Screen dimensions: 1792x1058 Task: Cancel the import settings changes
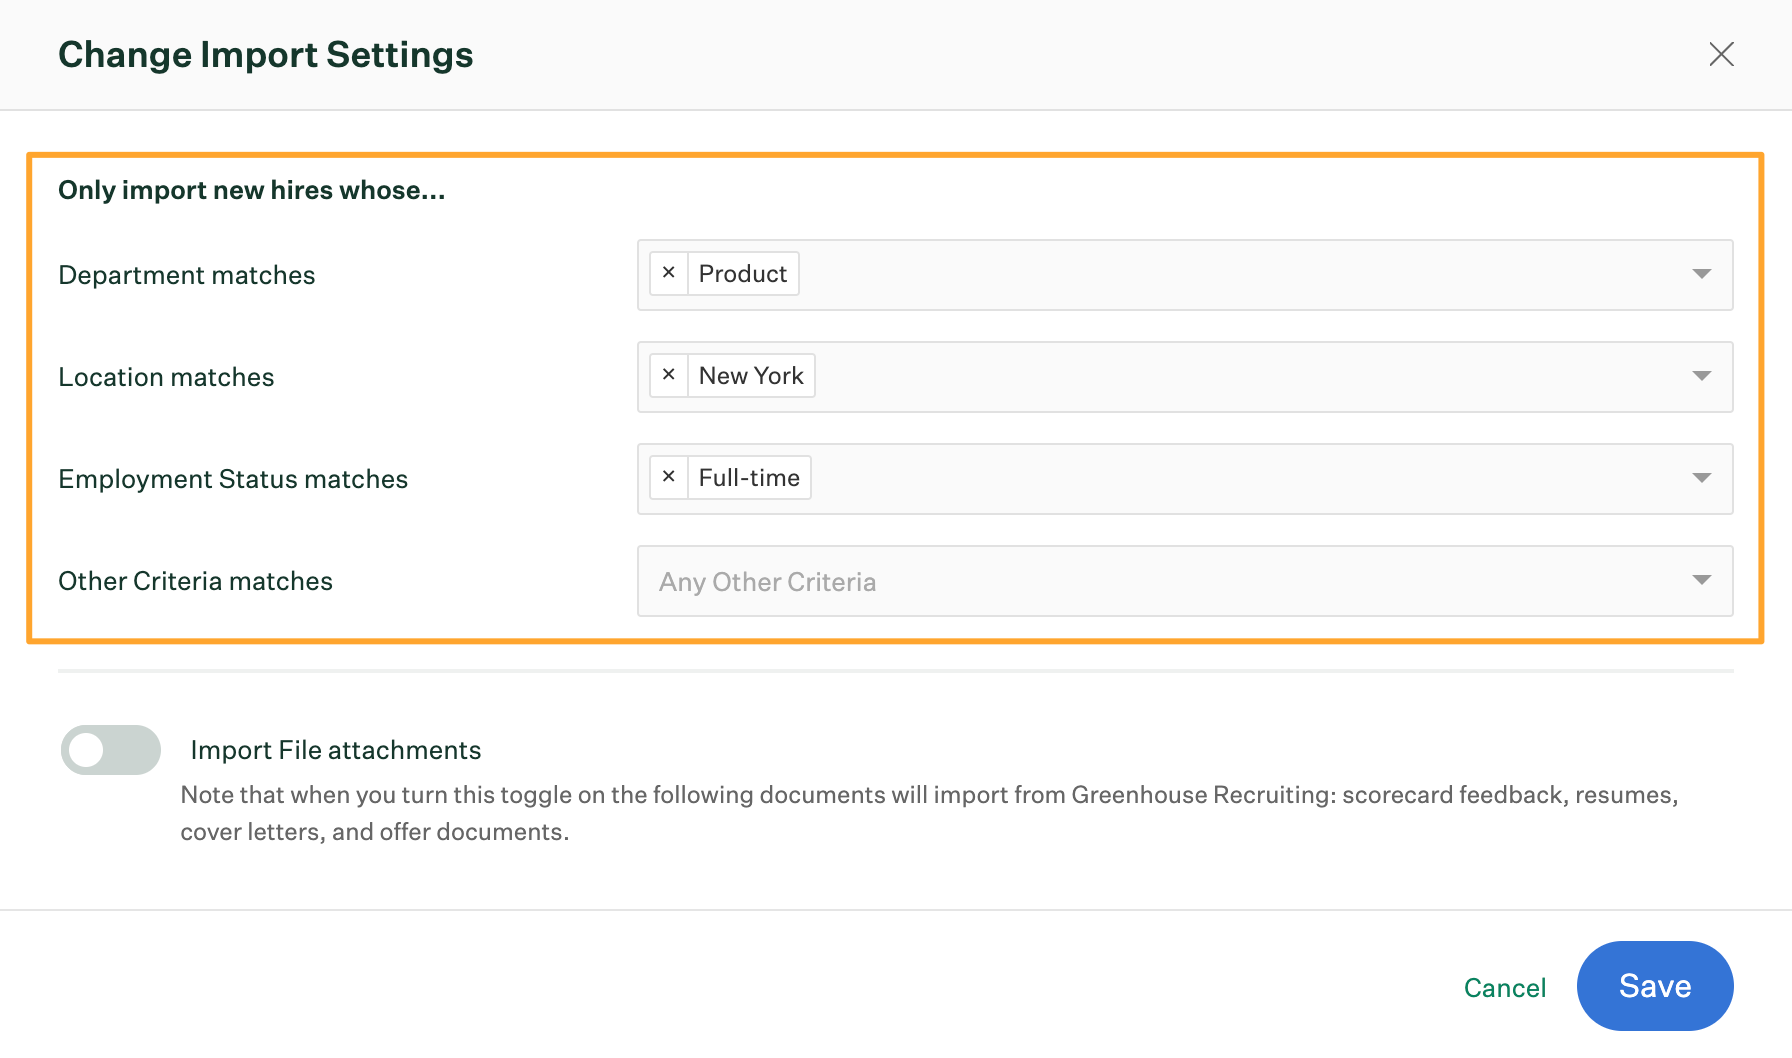[1505, 988]
